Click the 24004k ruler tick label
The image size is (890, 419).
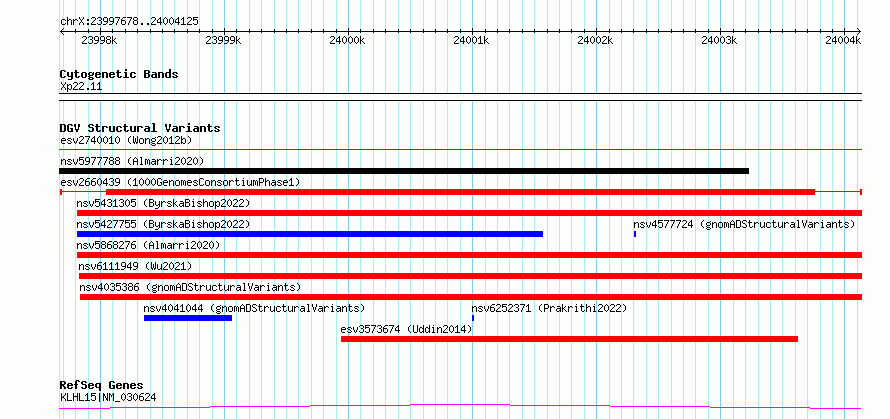coord(843,40)
